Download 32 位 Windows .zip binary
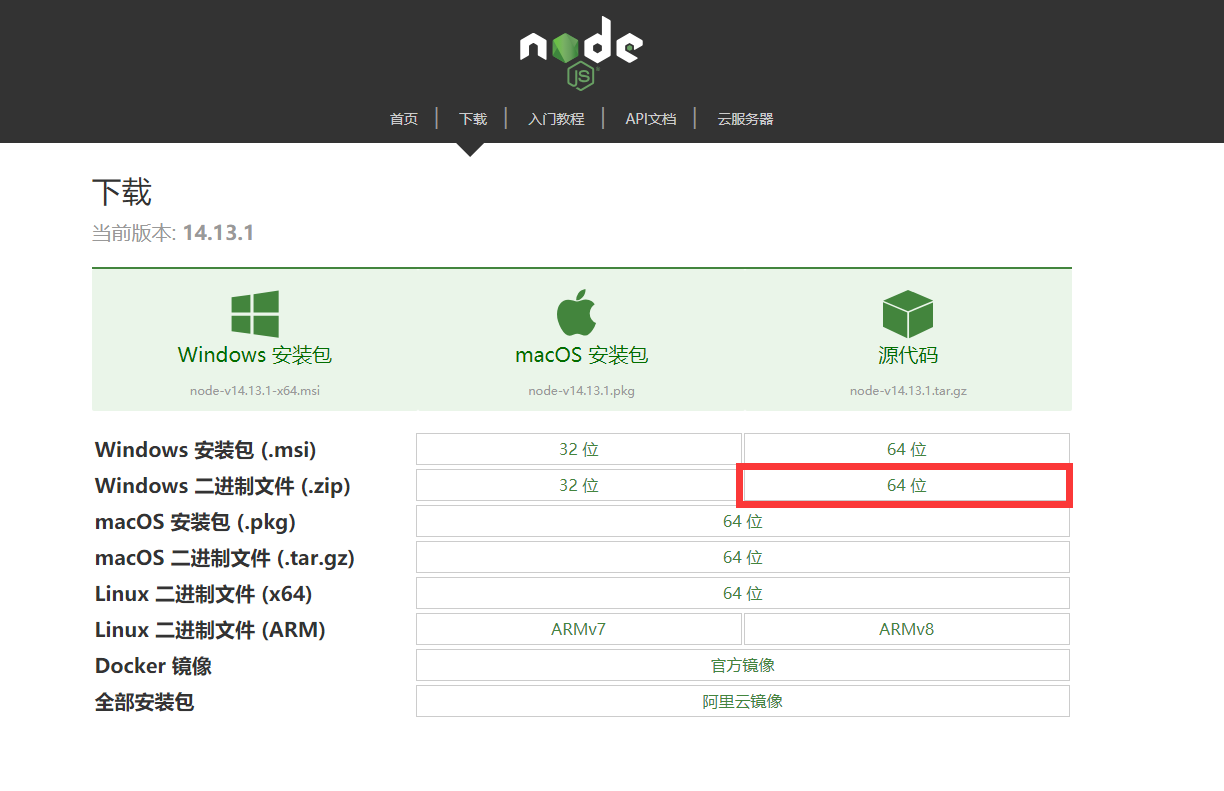Viewport: 1224px width, 791px height. click(x=579, y=485)
